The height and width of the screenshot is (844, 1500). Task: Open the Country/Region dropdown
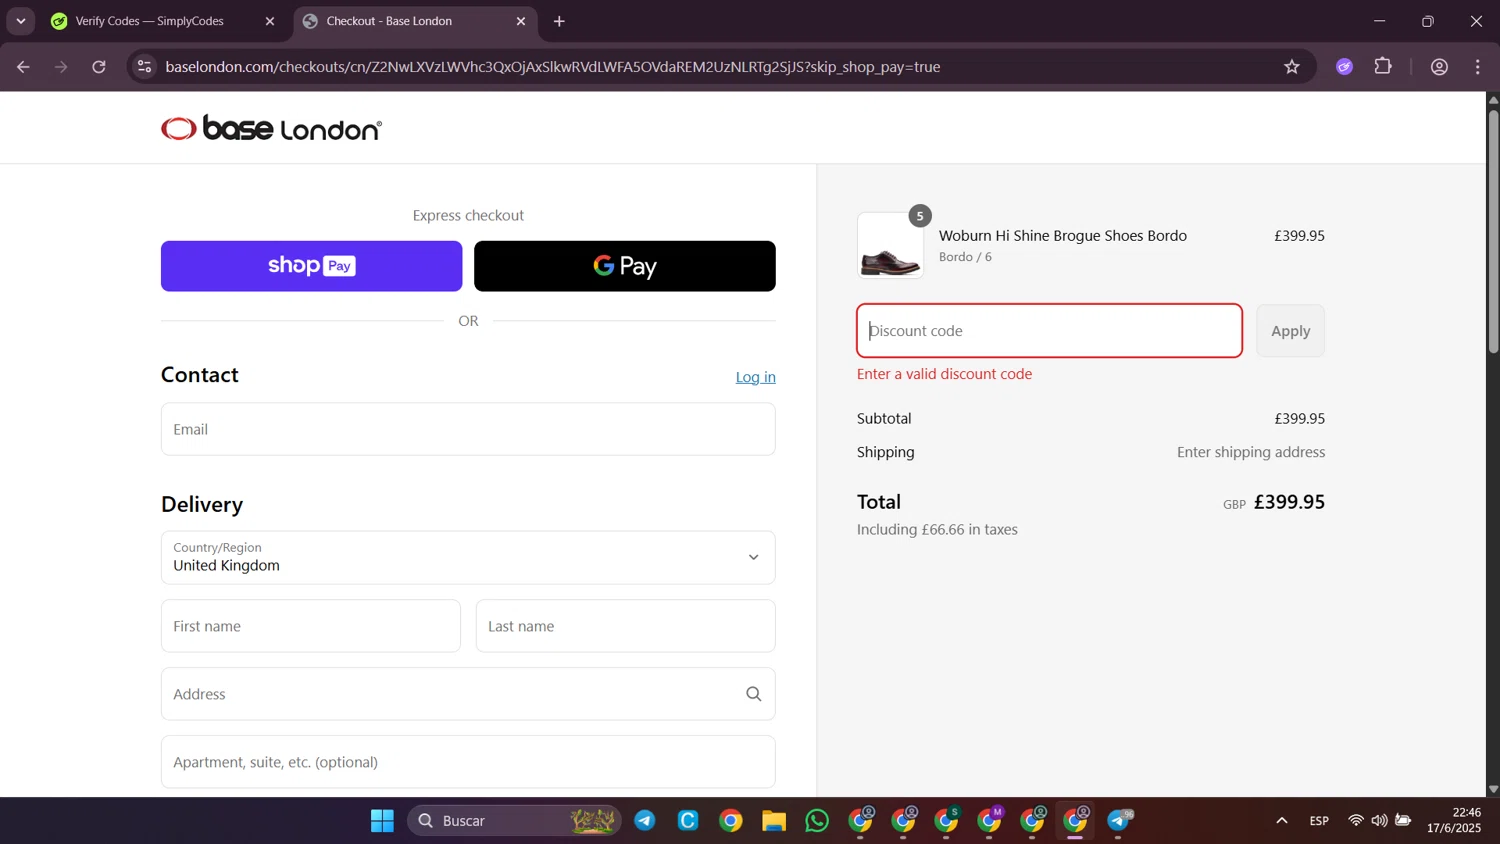(x=468, y=557)
